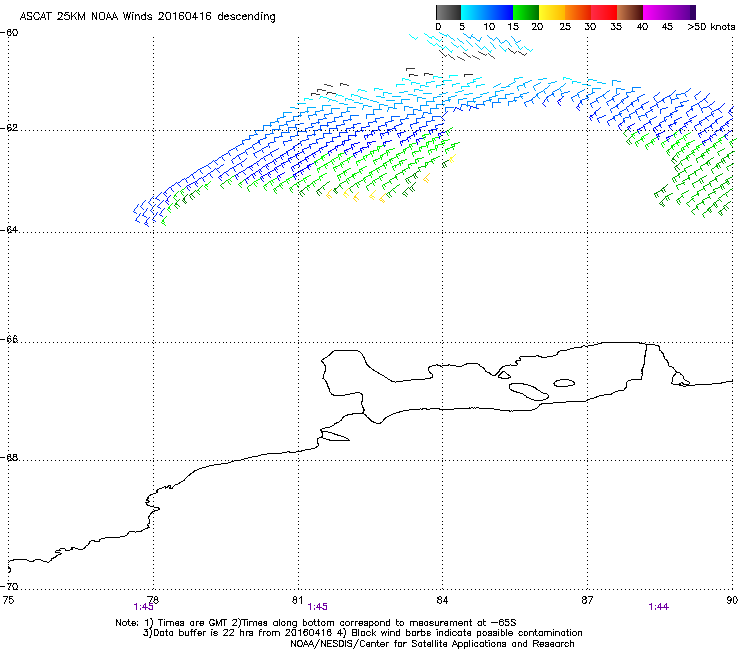Image resolution: width=740 pixels, height=650 pixels.
Task: Select the orange 25-30 knots legend swatch
Action: click(578, 12)
